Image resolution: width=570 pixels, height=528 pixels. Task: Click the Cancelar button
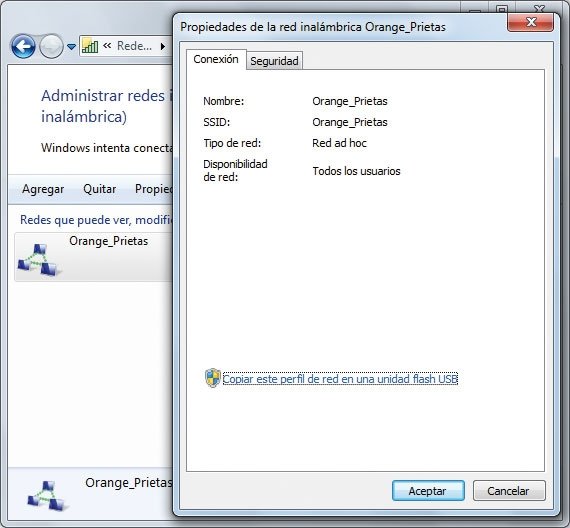pos(509,491)
